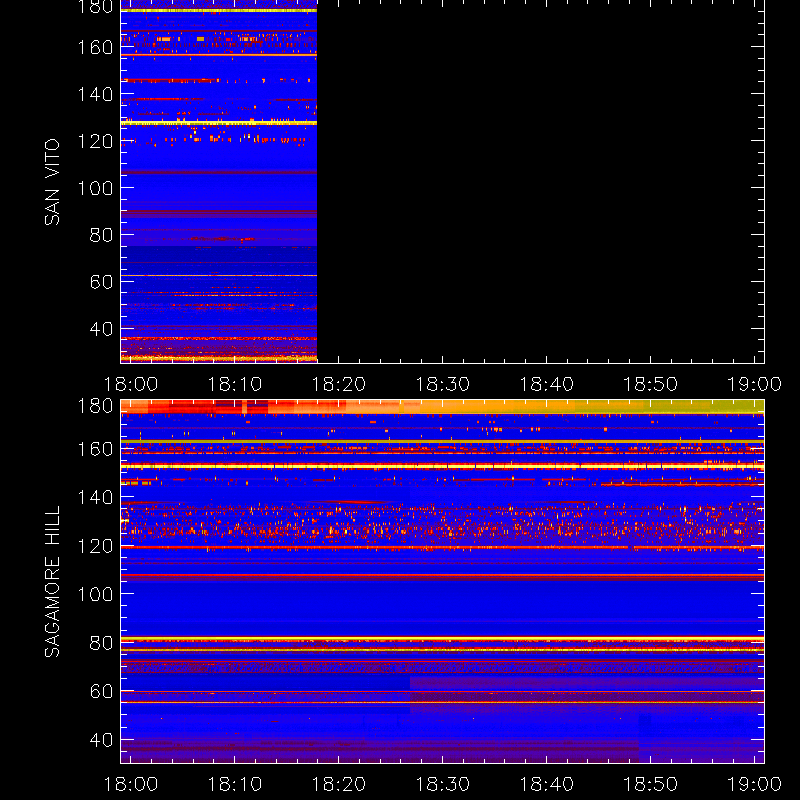Pick the 80 tick label on Sagamore Hill axis

(x=101, y=643)
